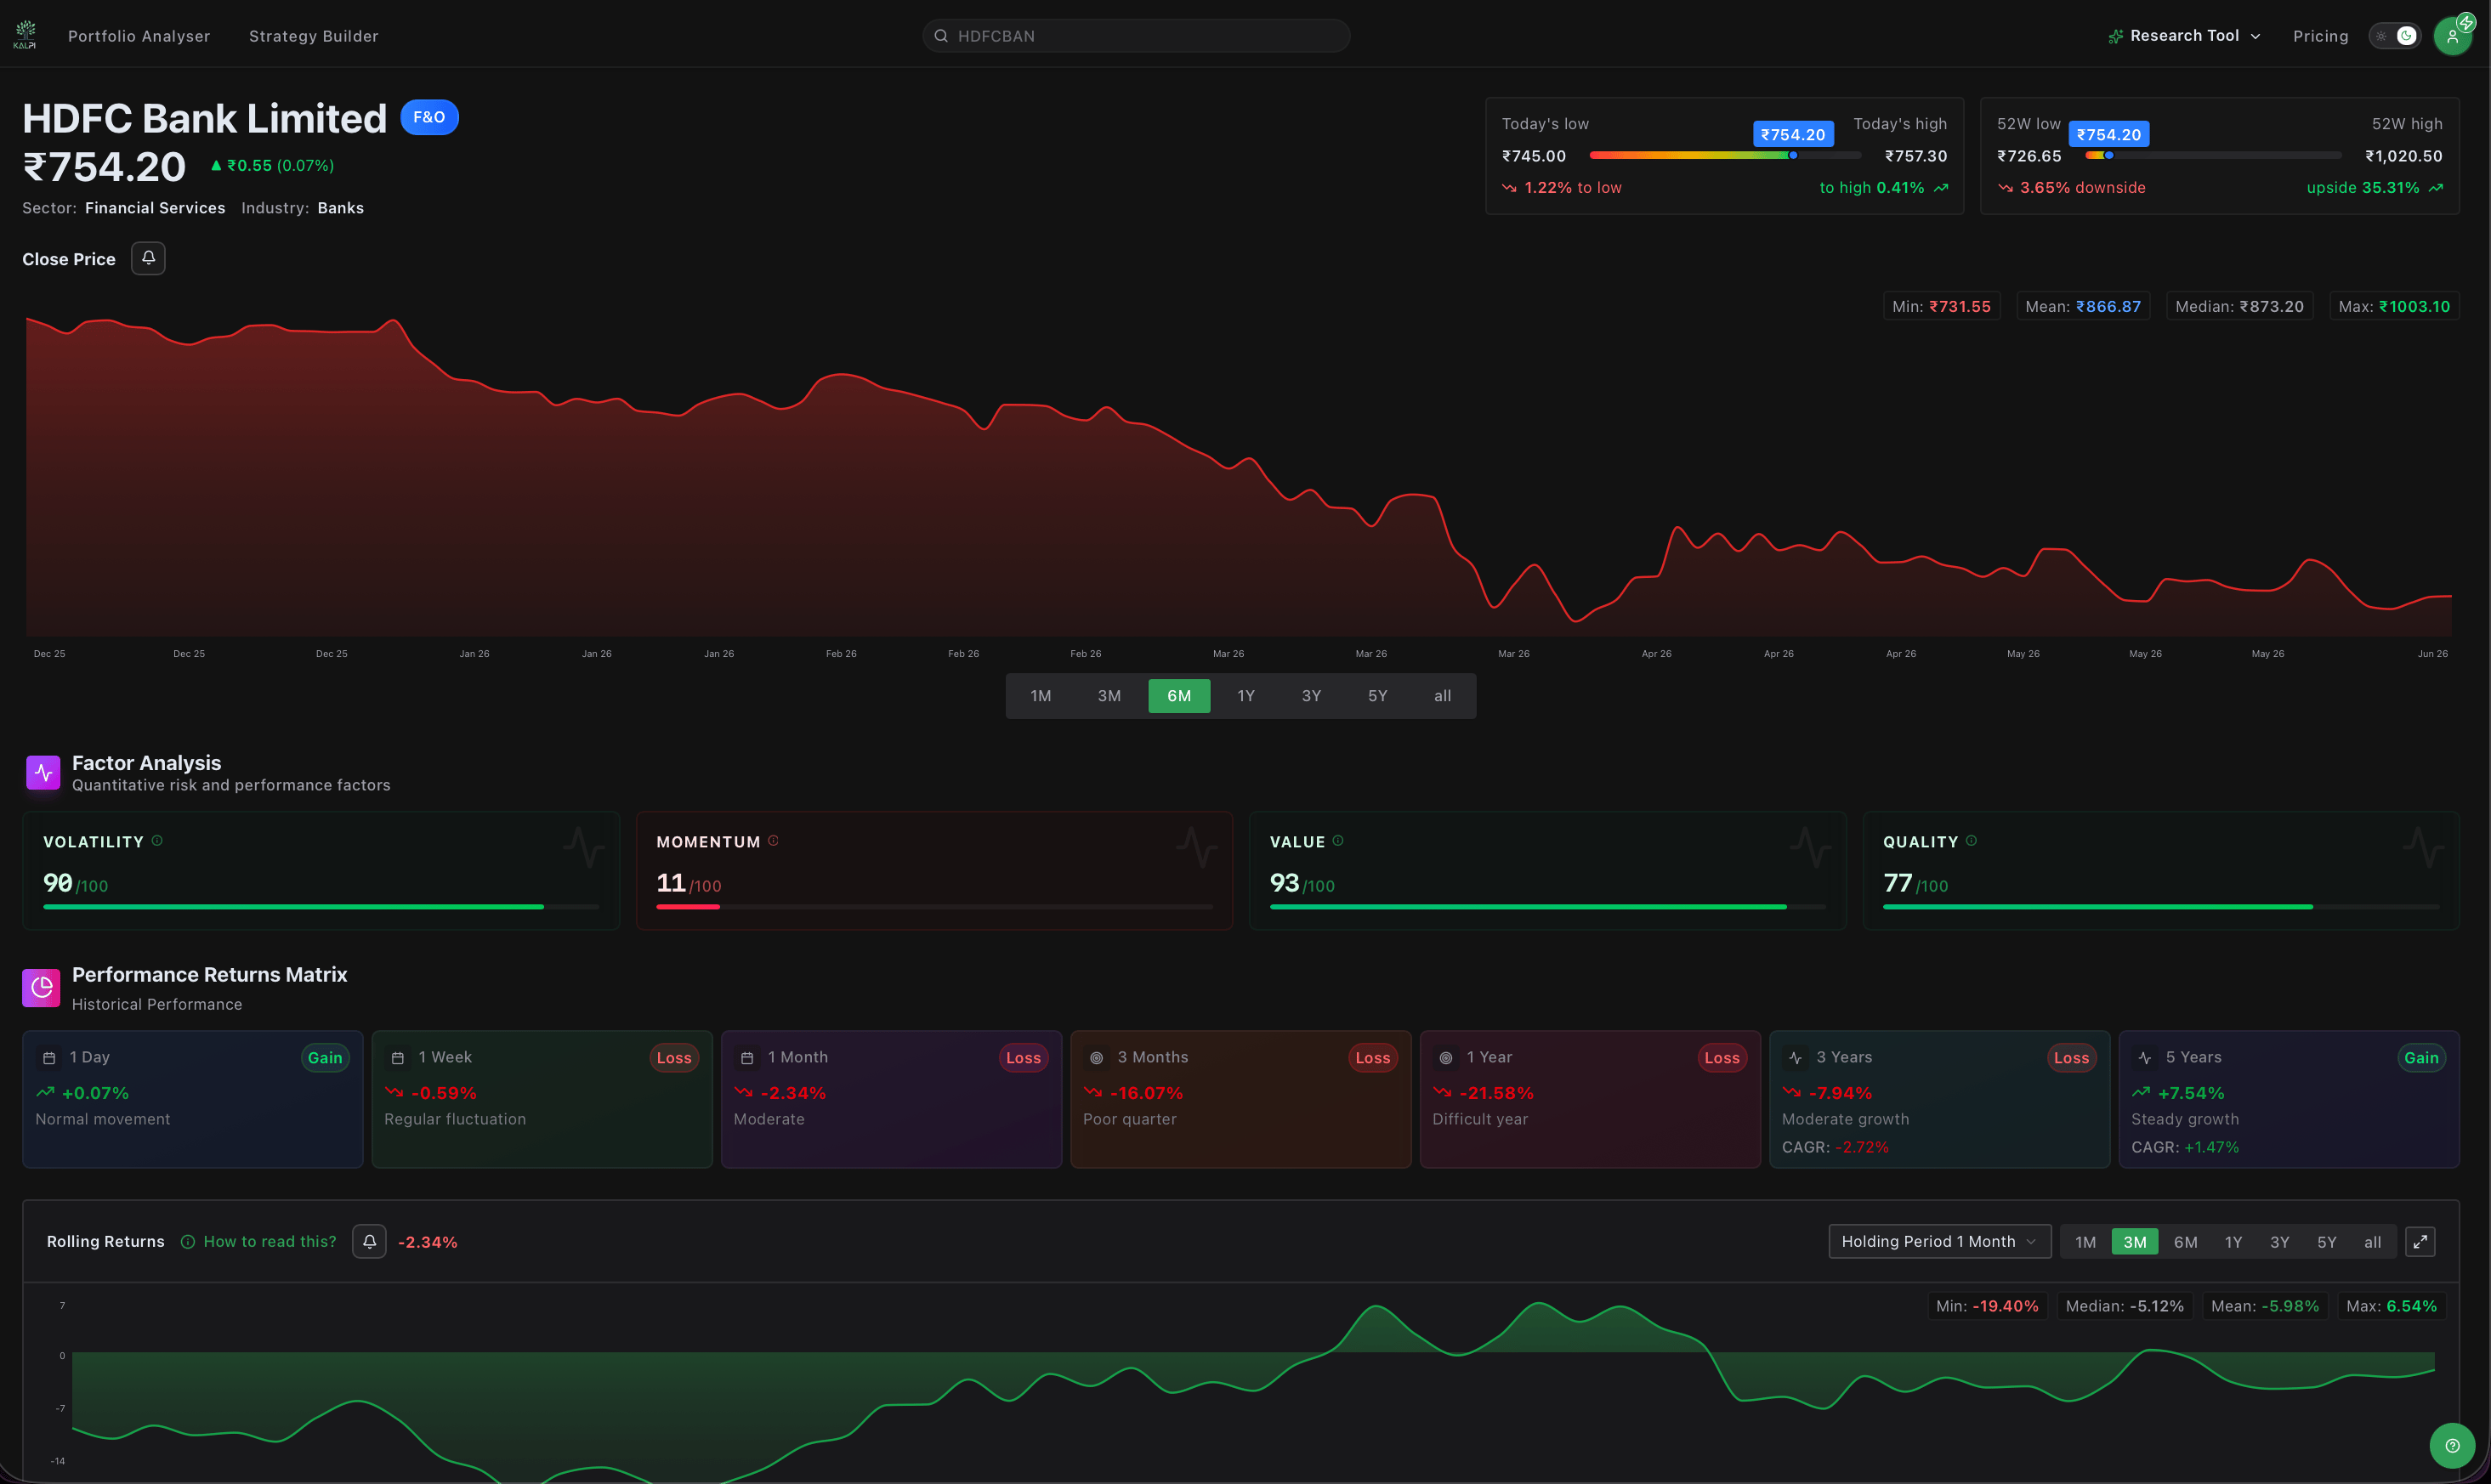
Task: Click the 1 Day calendar icon
Action: tap(49, 1058)
